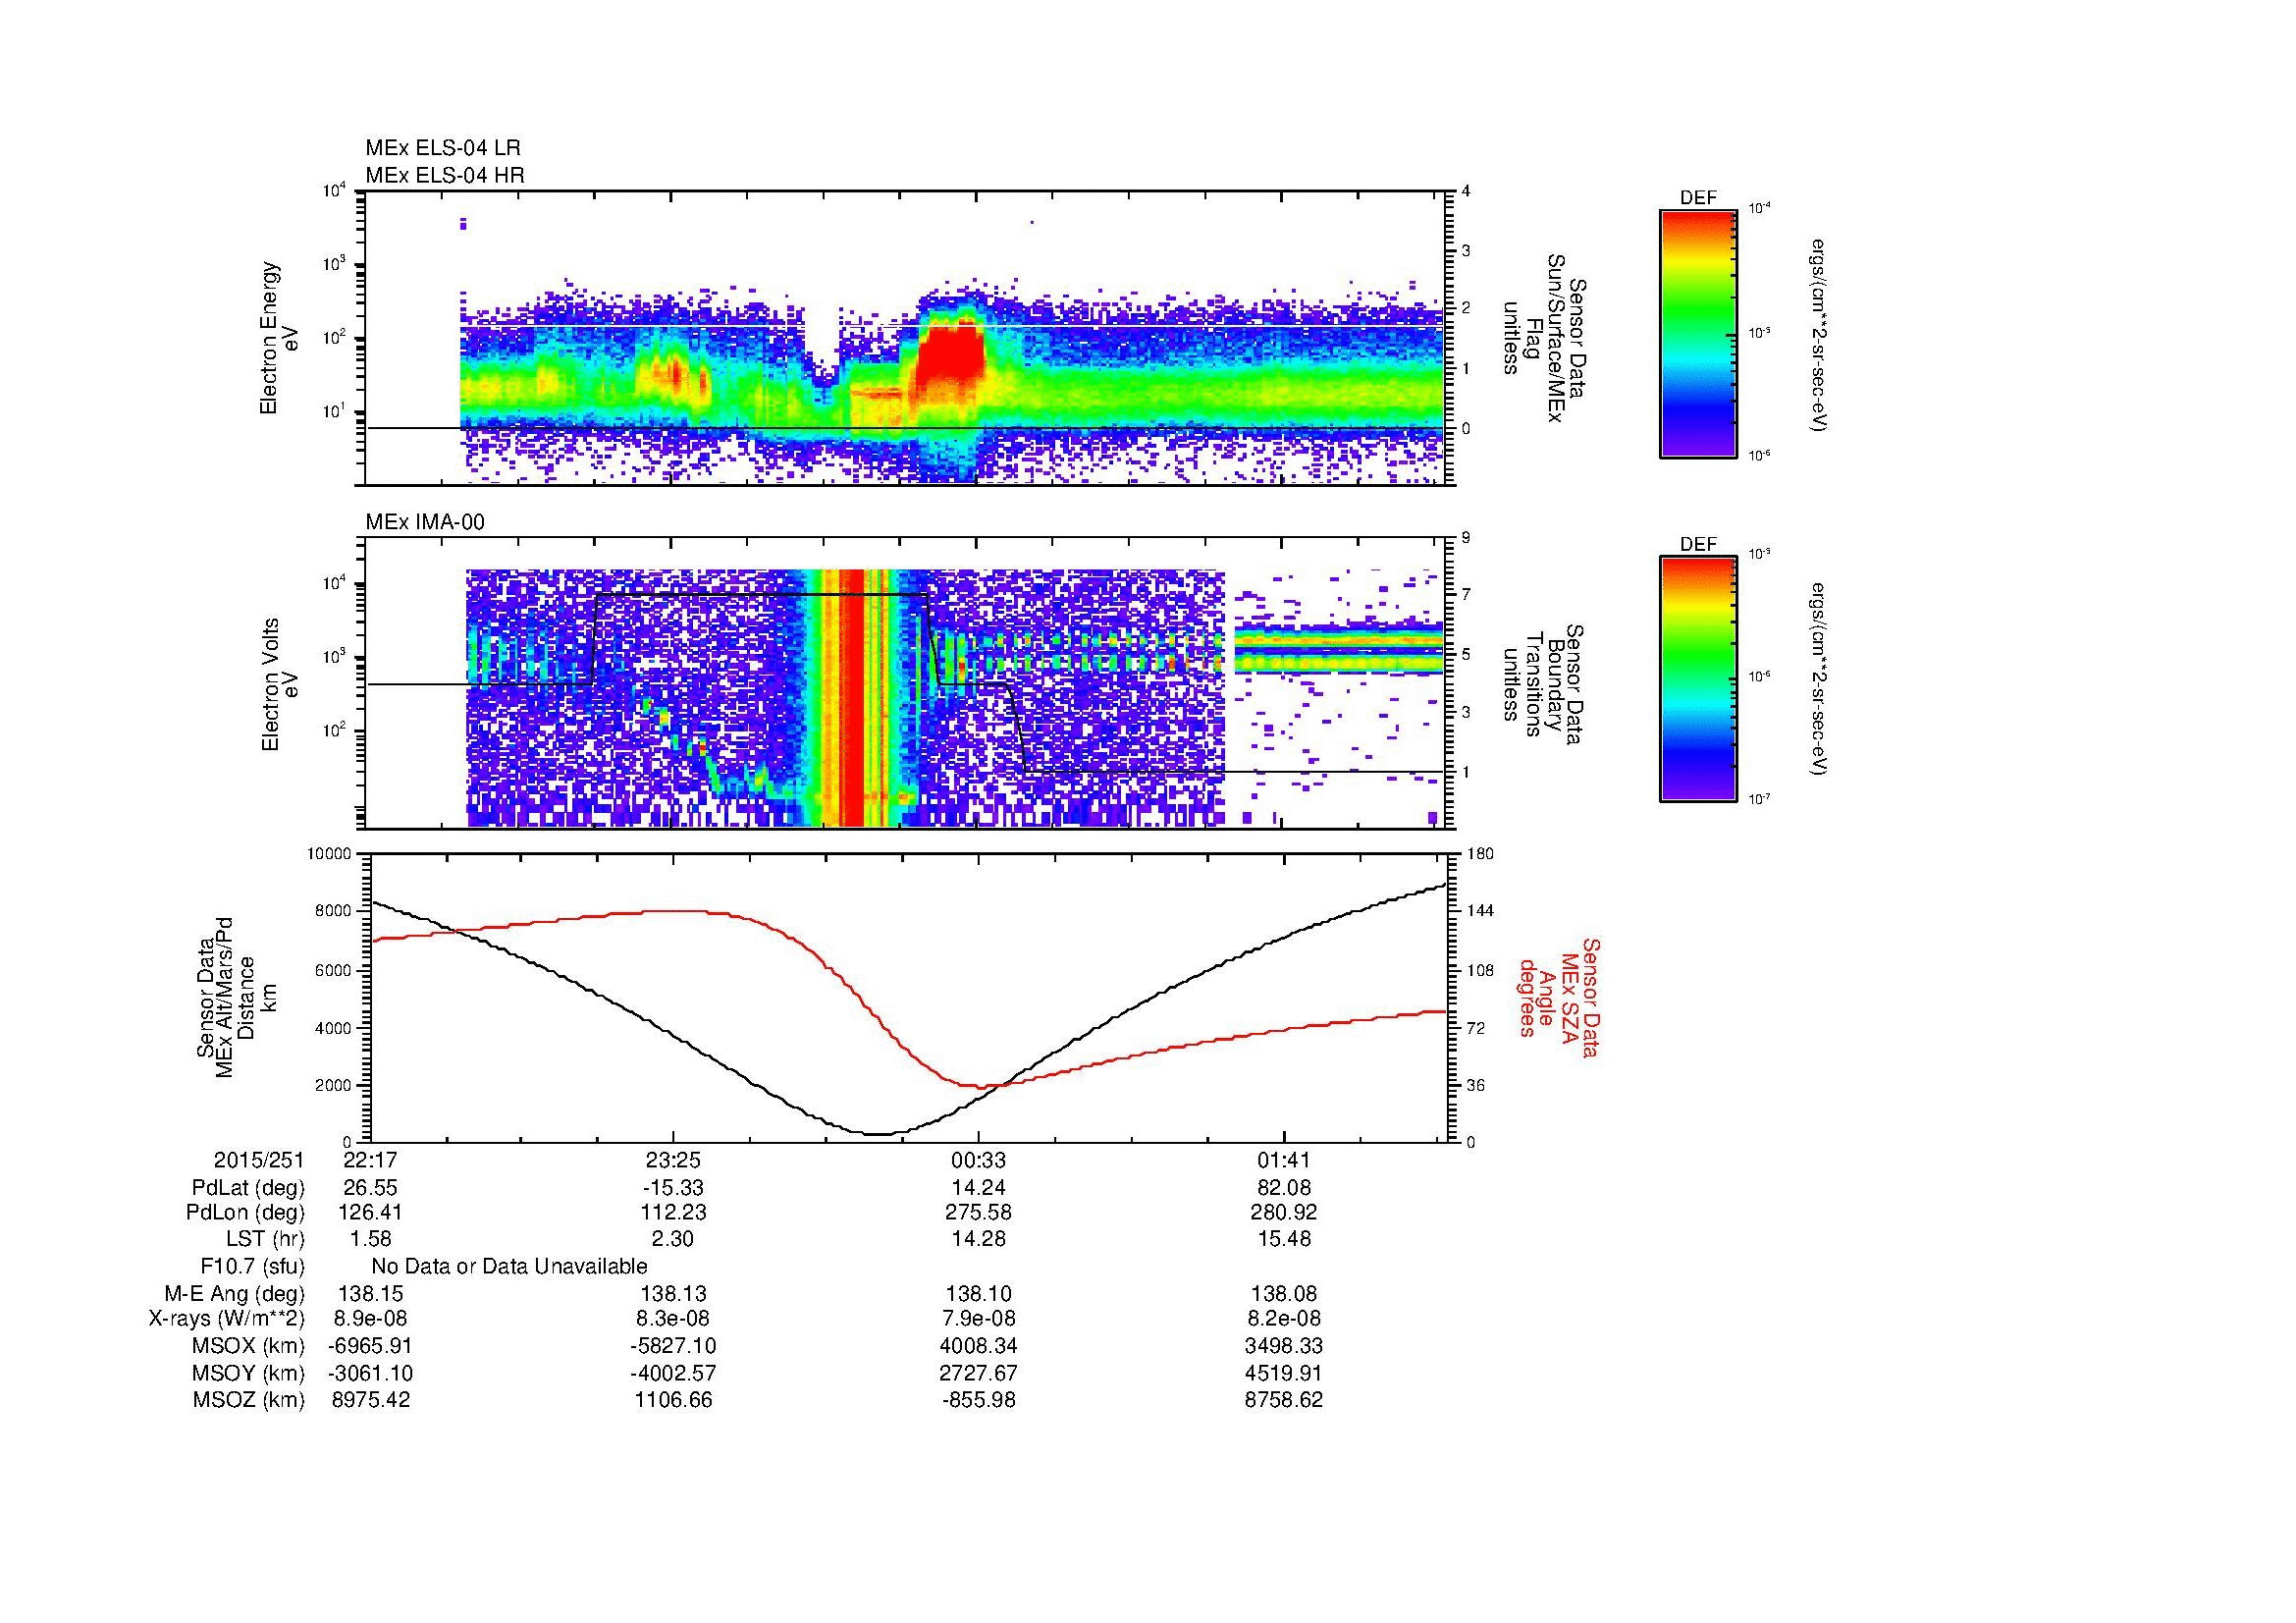Click the PdLat value -15.33
This screenshot has width=2296, height=1623.
pyautogui.click(x=673, y=1188)
